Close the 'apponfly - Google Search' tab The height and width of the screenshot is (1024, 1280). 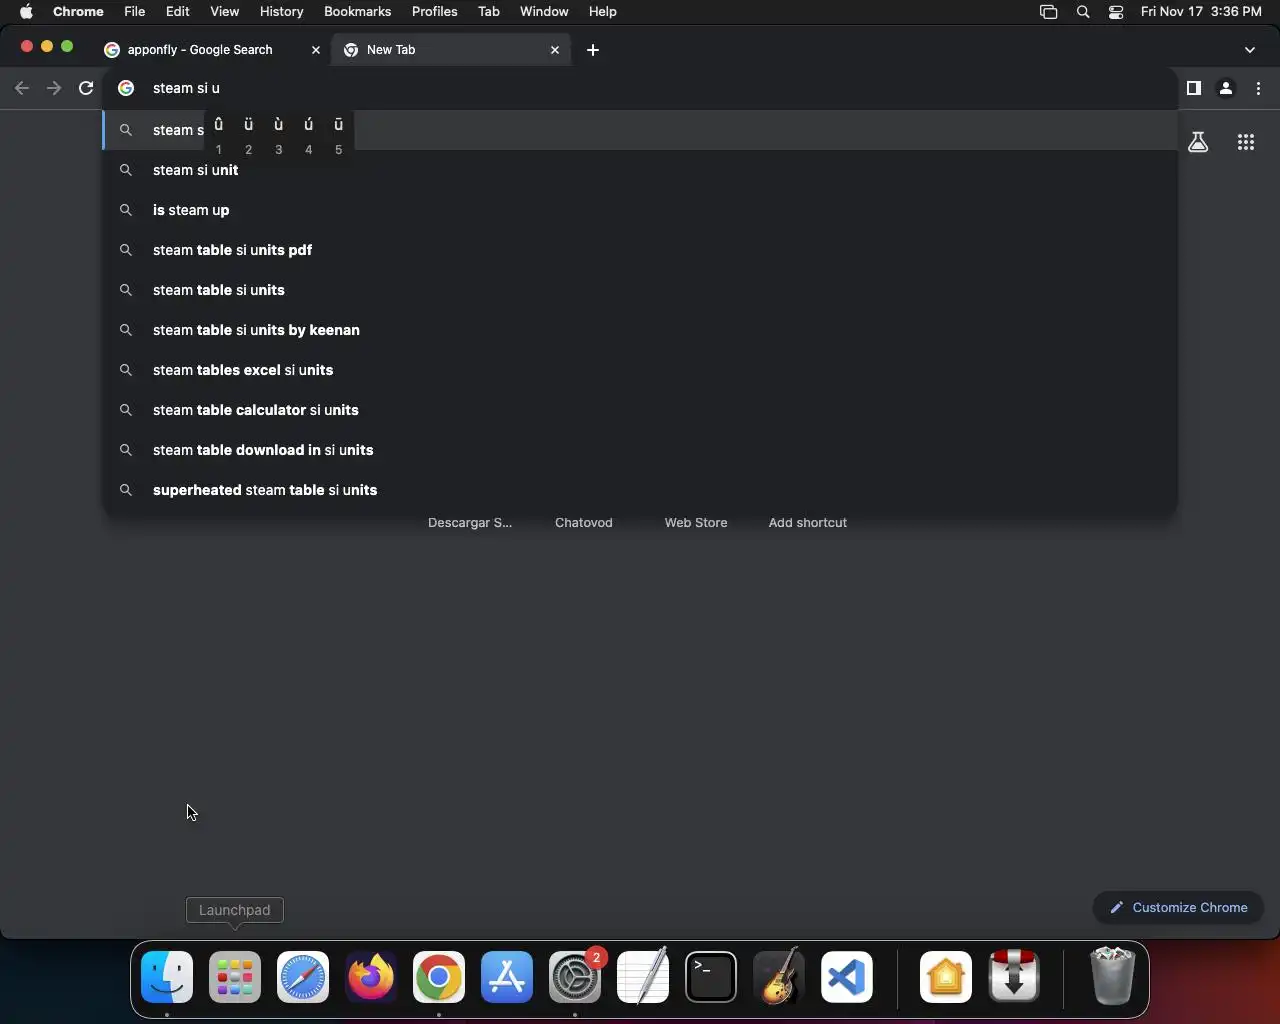click(316, 50)
